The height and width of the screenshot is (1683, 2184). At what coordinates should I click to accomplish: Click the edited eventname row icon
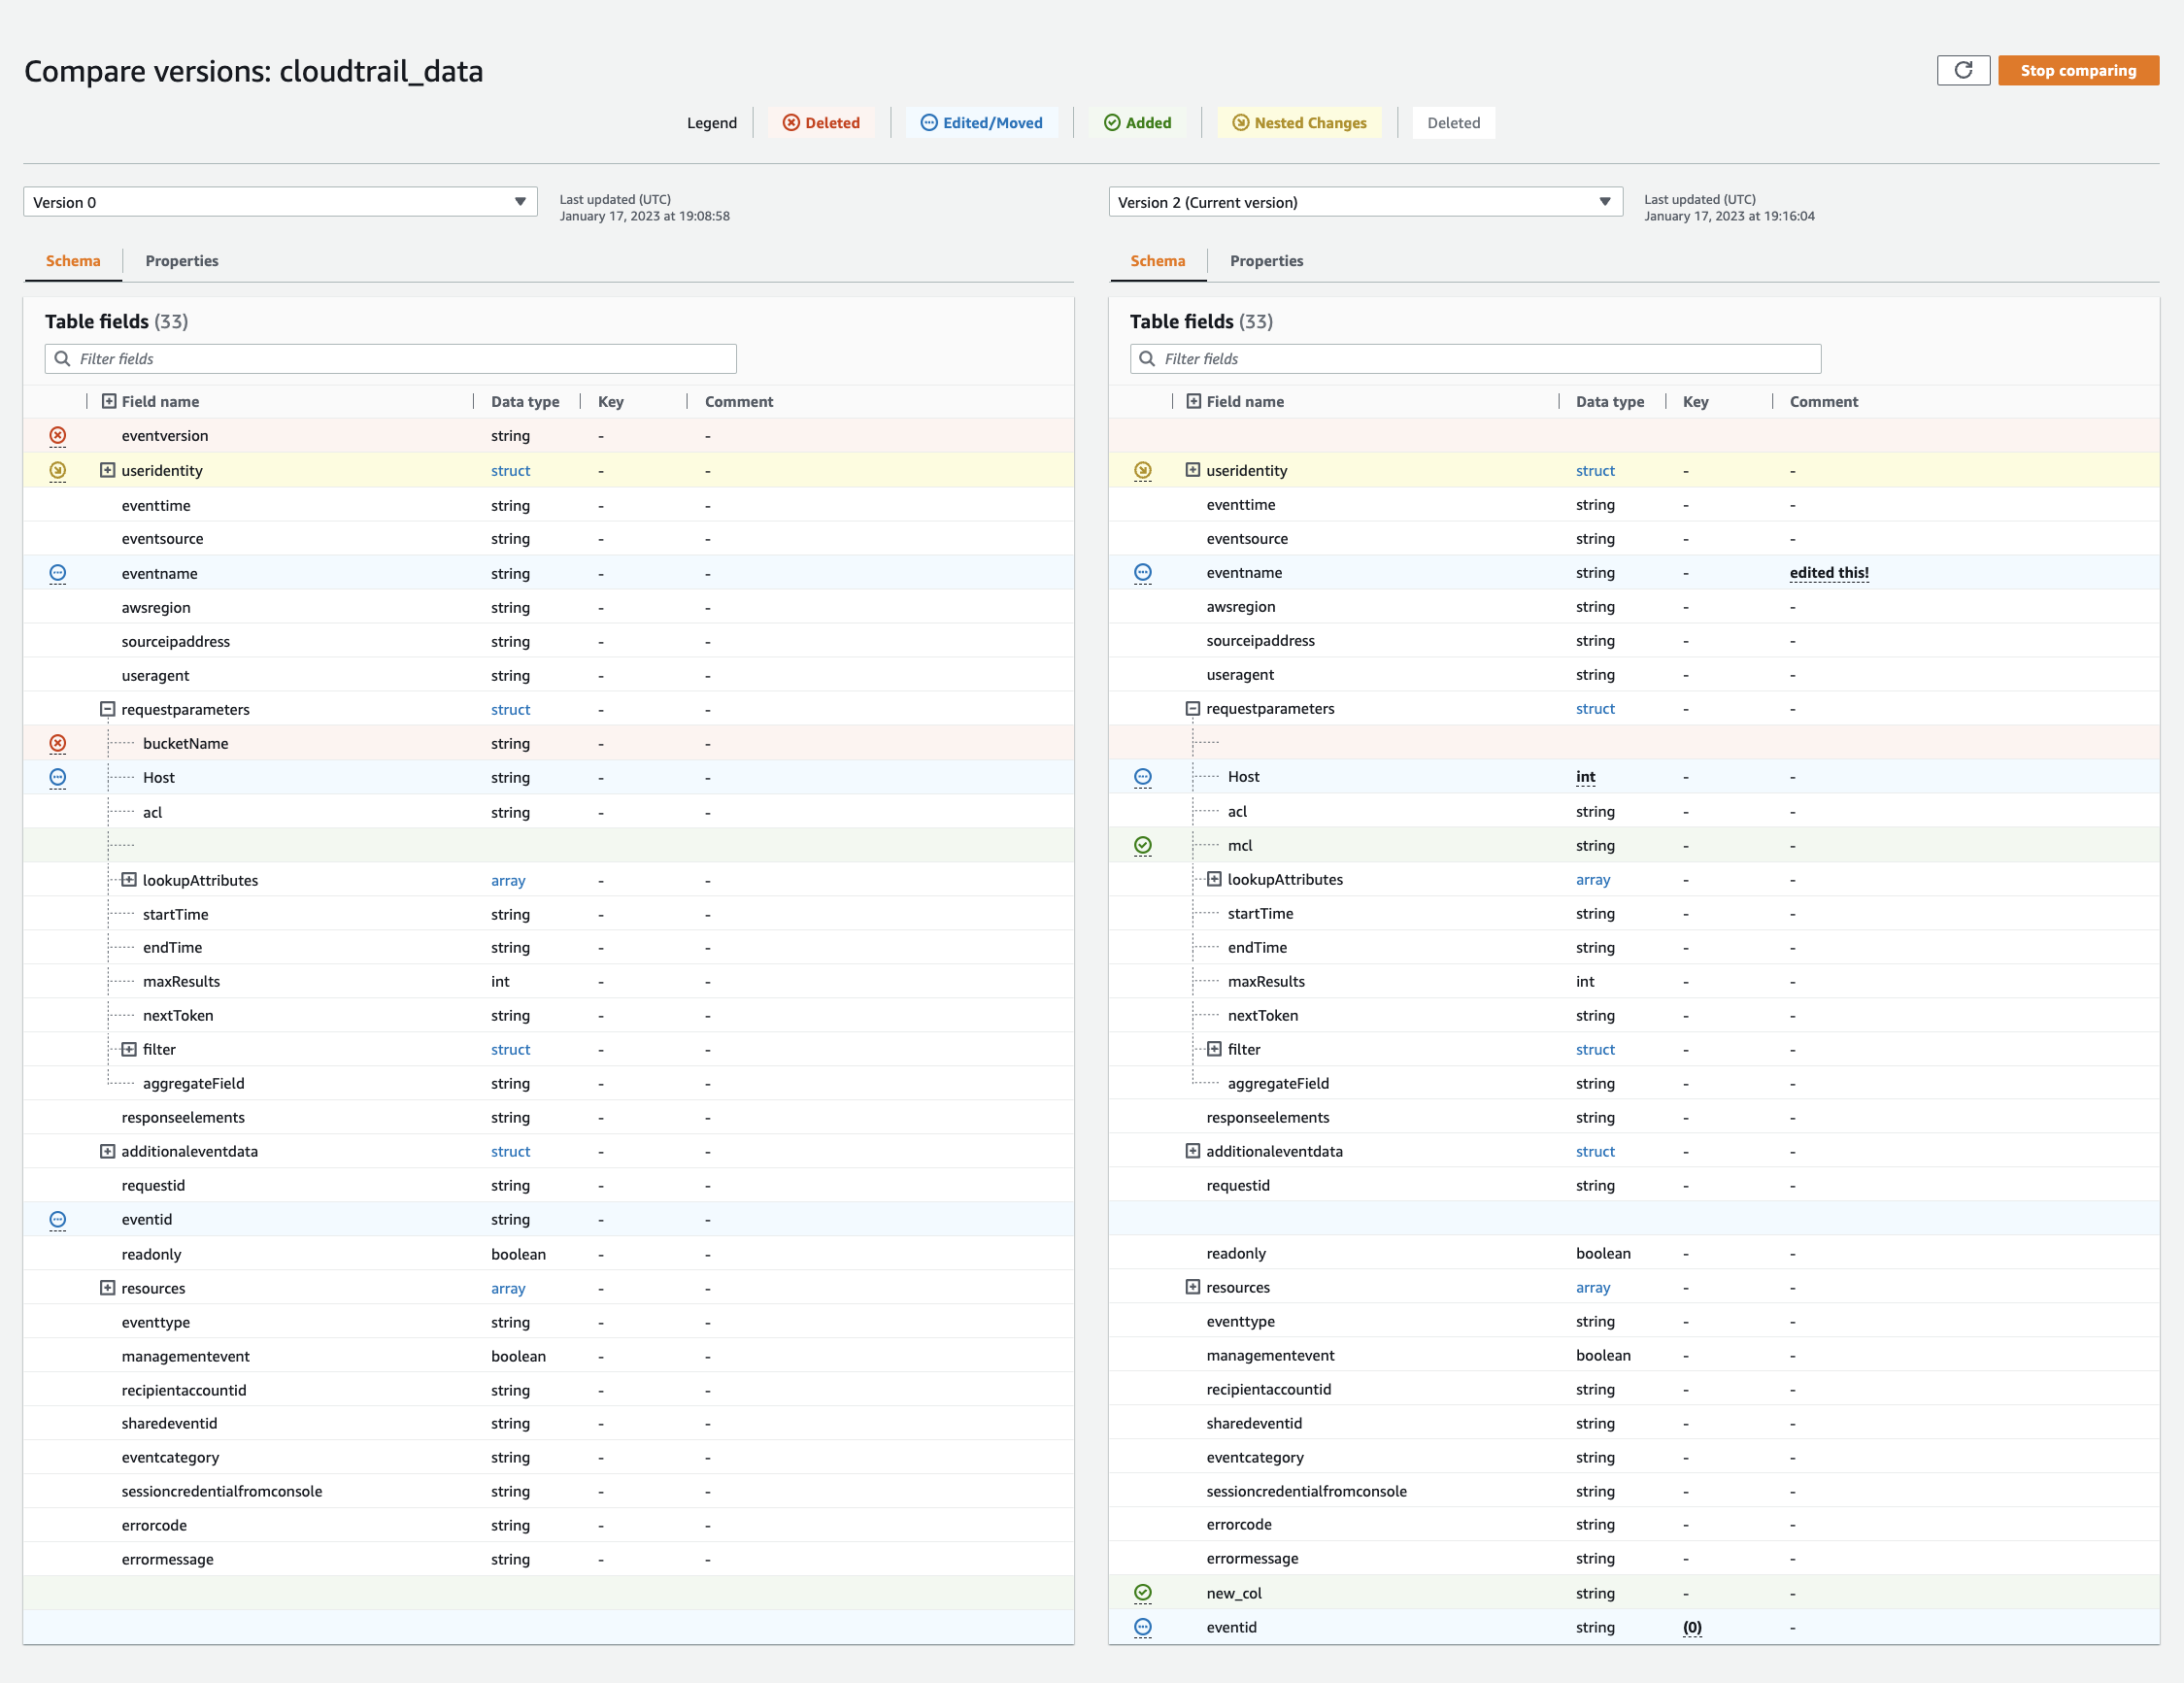pos(1143,573)
